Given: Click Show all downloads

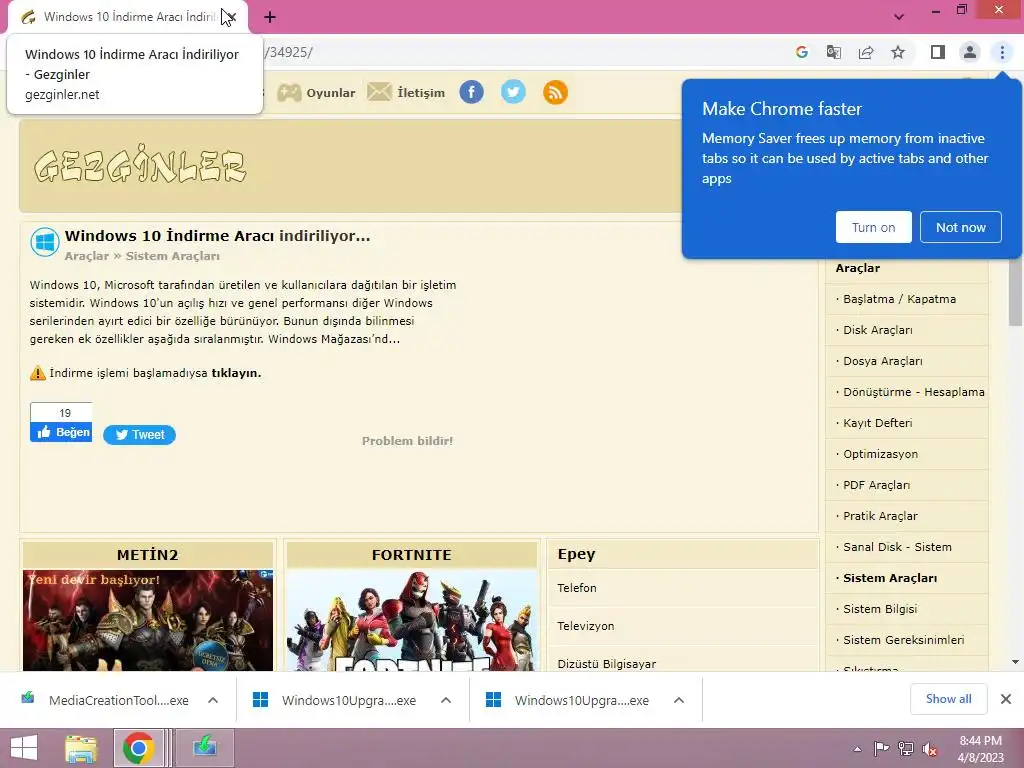Looking at the screenshot, I should pos(948,699).
